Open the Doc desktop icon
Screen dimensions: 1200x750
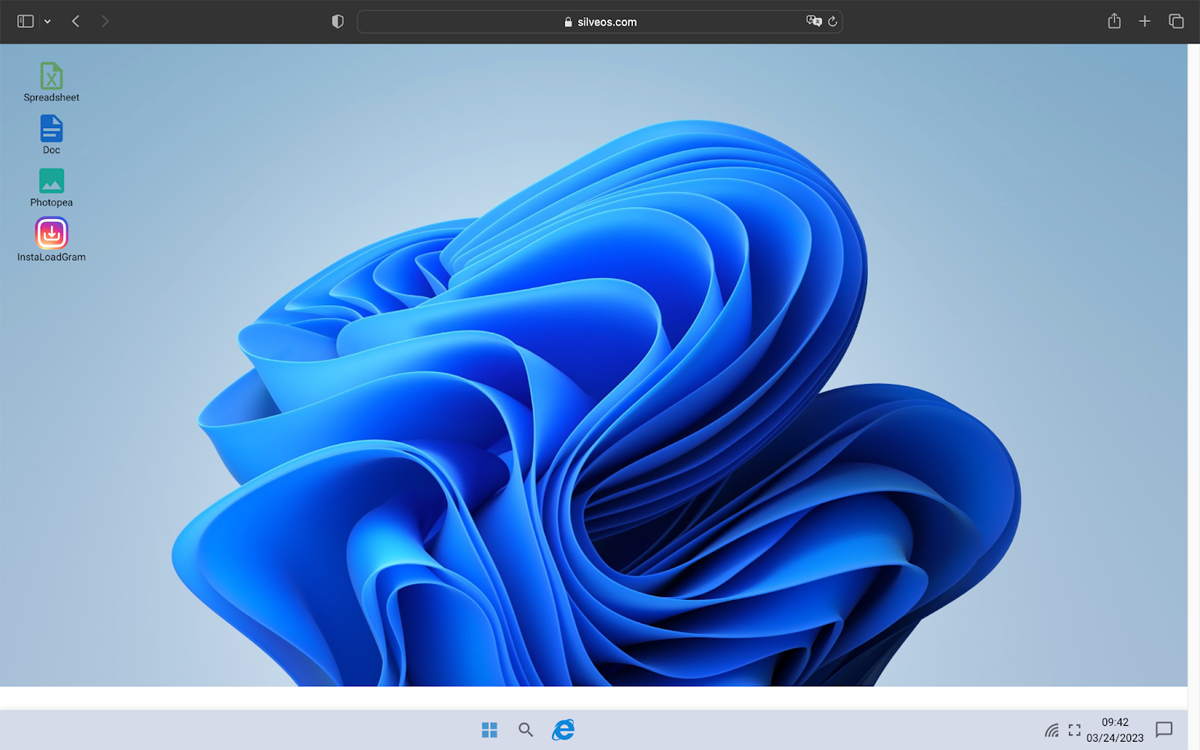click(x=51, y=135)
